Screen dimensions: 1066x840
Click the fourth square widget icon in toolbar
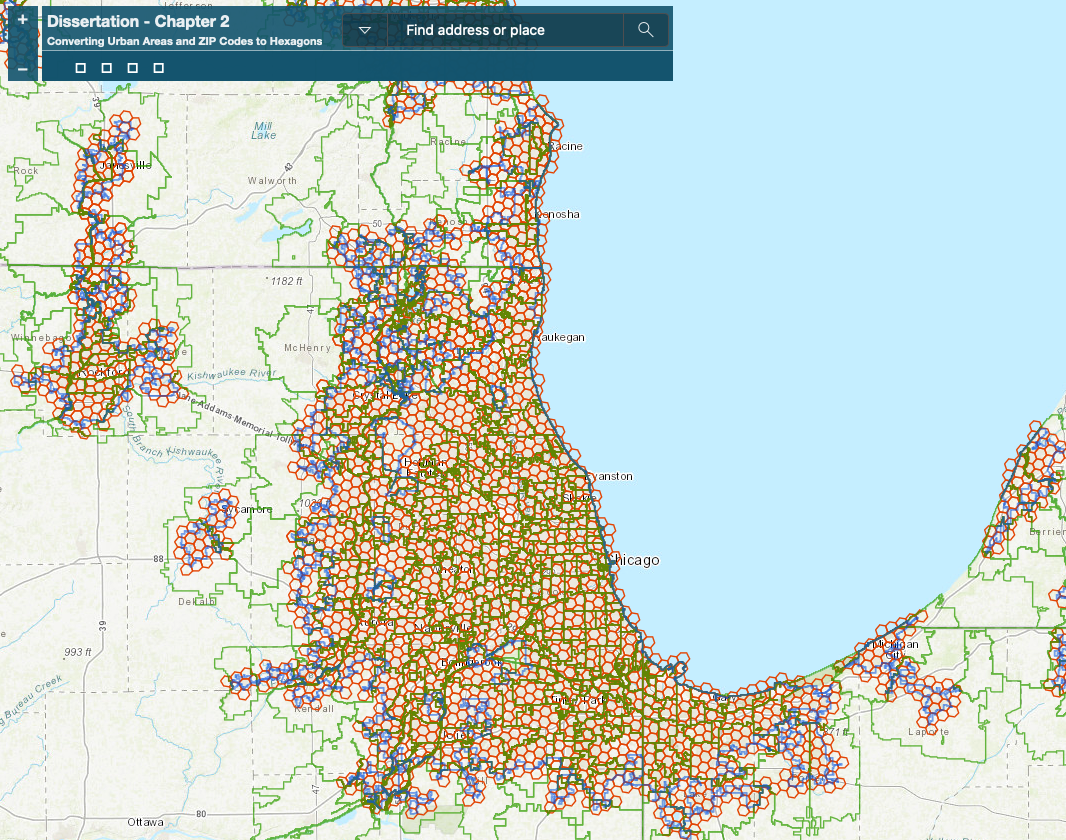pyautogui.click(x=159, y=68)
